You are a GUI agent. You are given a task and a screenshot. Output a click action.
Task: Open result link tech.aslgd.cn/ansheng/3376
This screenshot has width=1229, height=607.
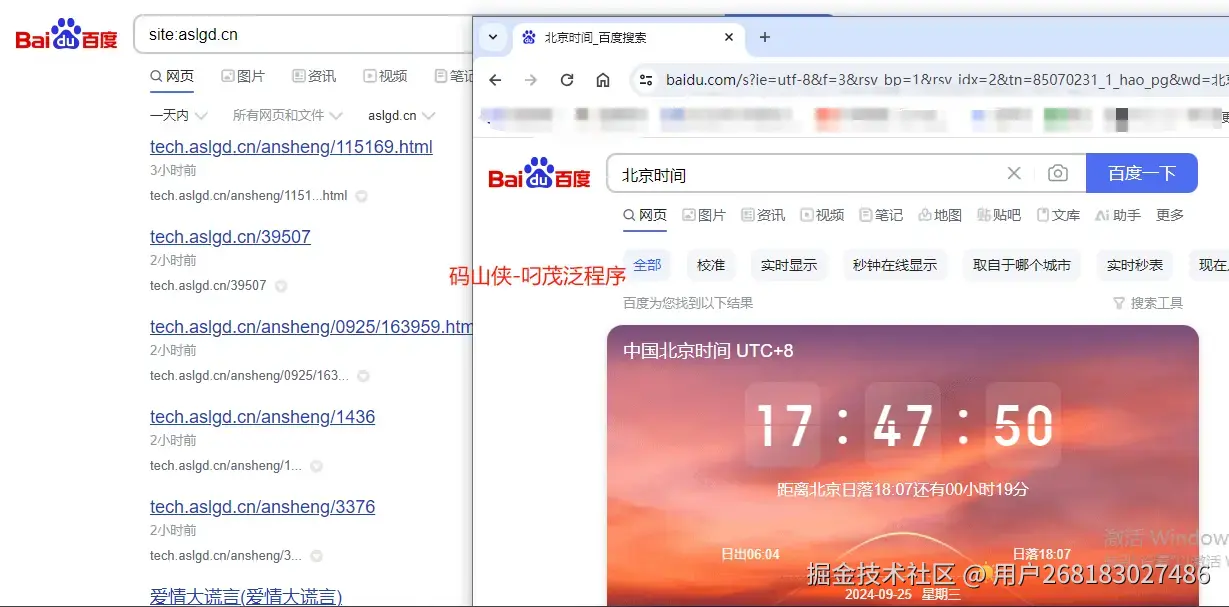click(x=262, y=507)
